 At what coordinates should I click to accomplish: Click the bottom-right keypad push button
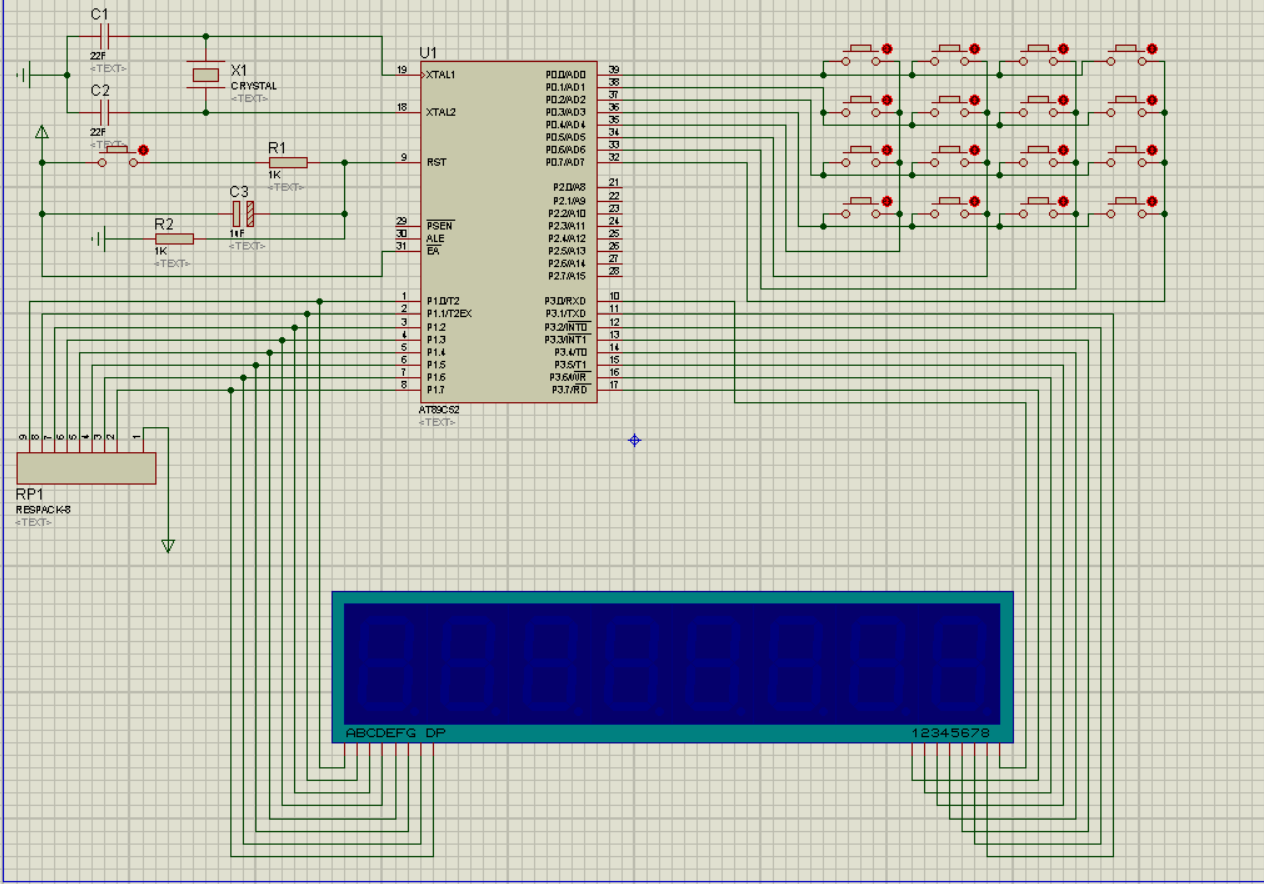click(1125, 208)
